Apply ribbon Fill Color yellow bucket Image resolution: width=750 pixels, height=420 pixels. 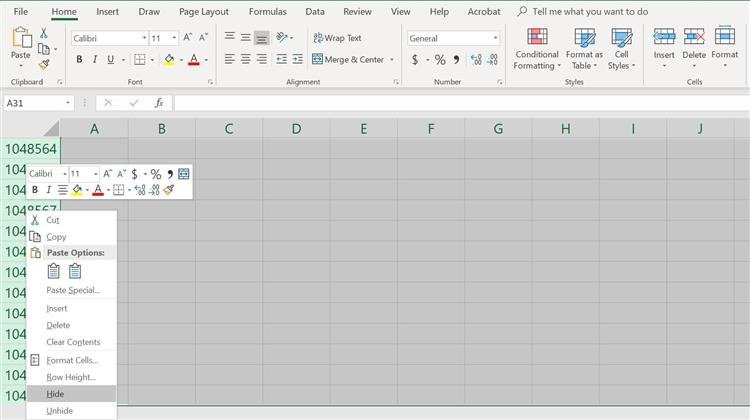coord(169,59)
